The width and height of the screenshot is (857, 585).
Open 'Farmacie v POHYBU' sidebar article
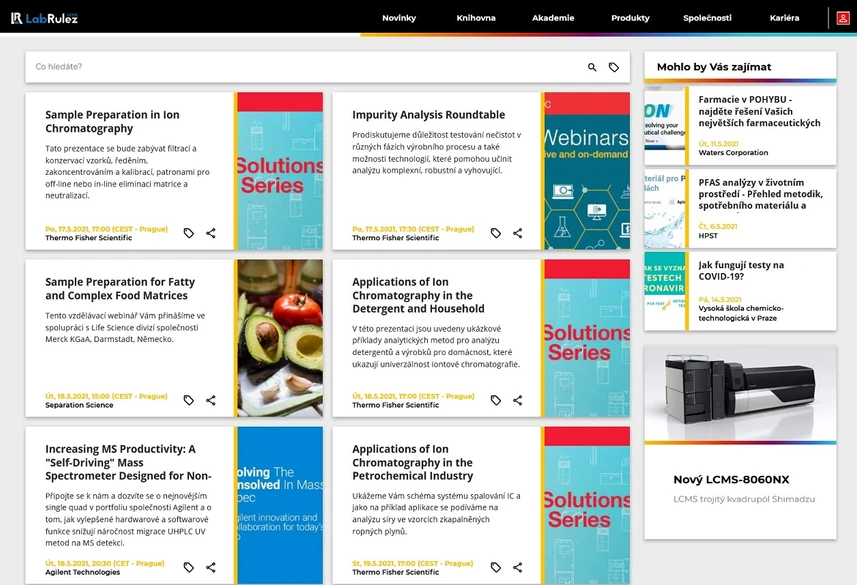pos(759,111)
